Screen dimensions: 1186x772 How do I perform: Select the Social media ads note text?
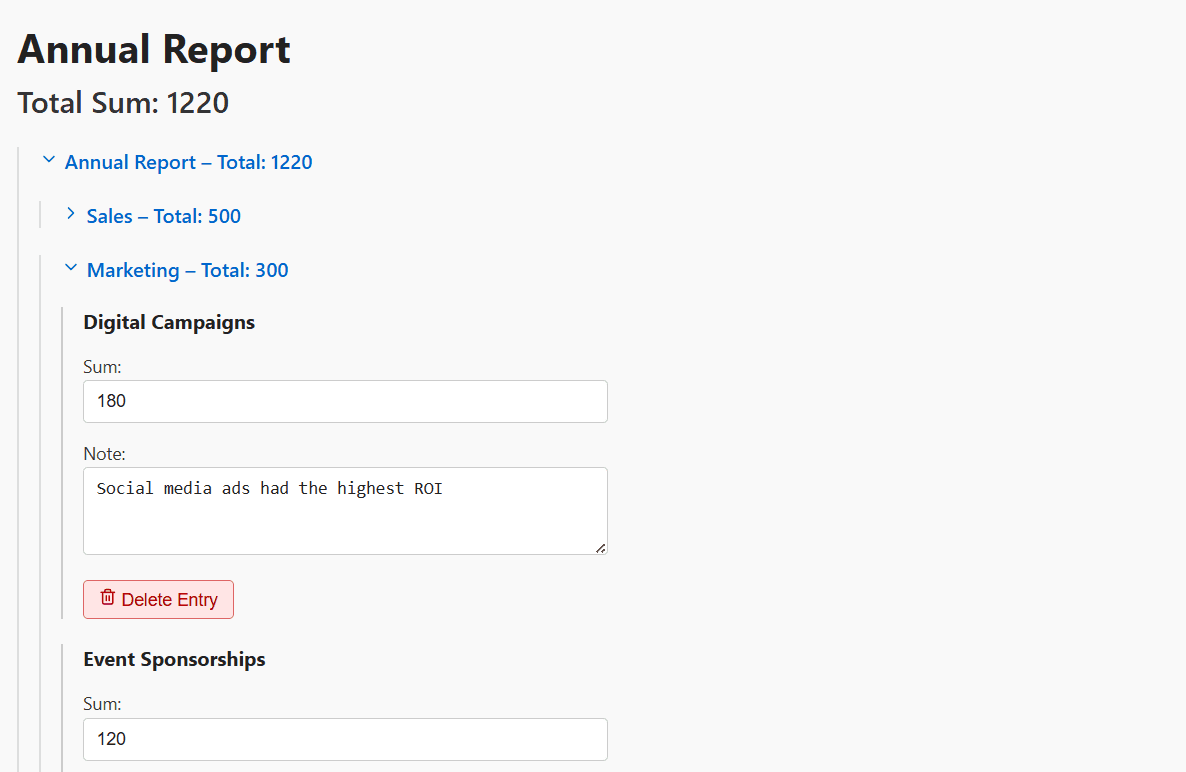coord(269,488)
